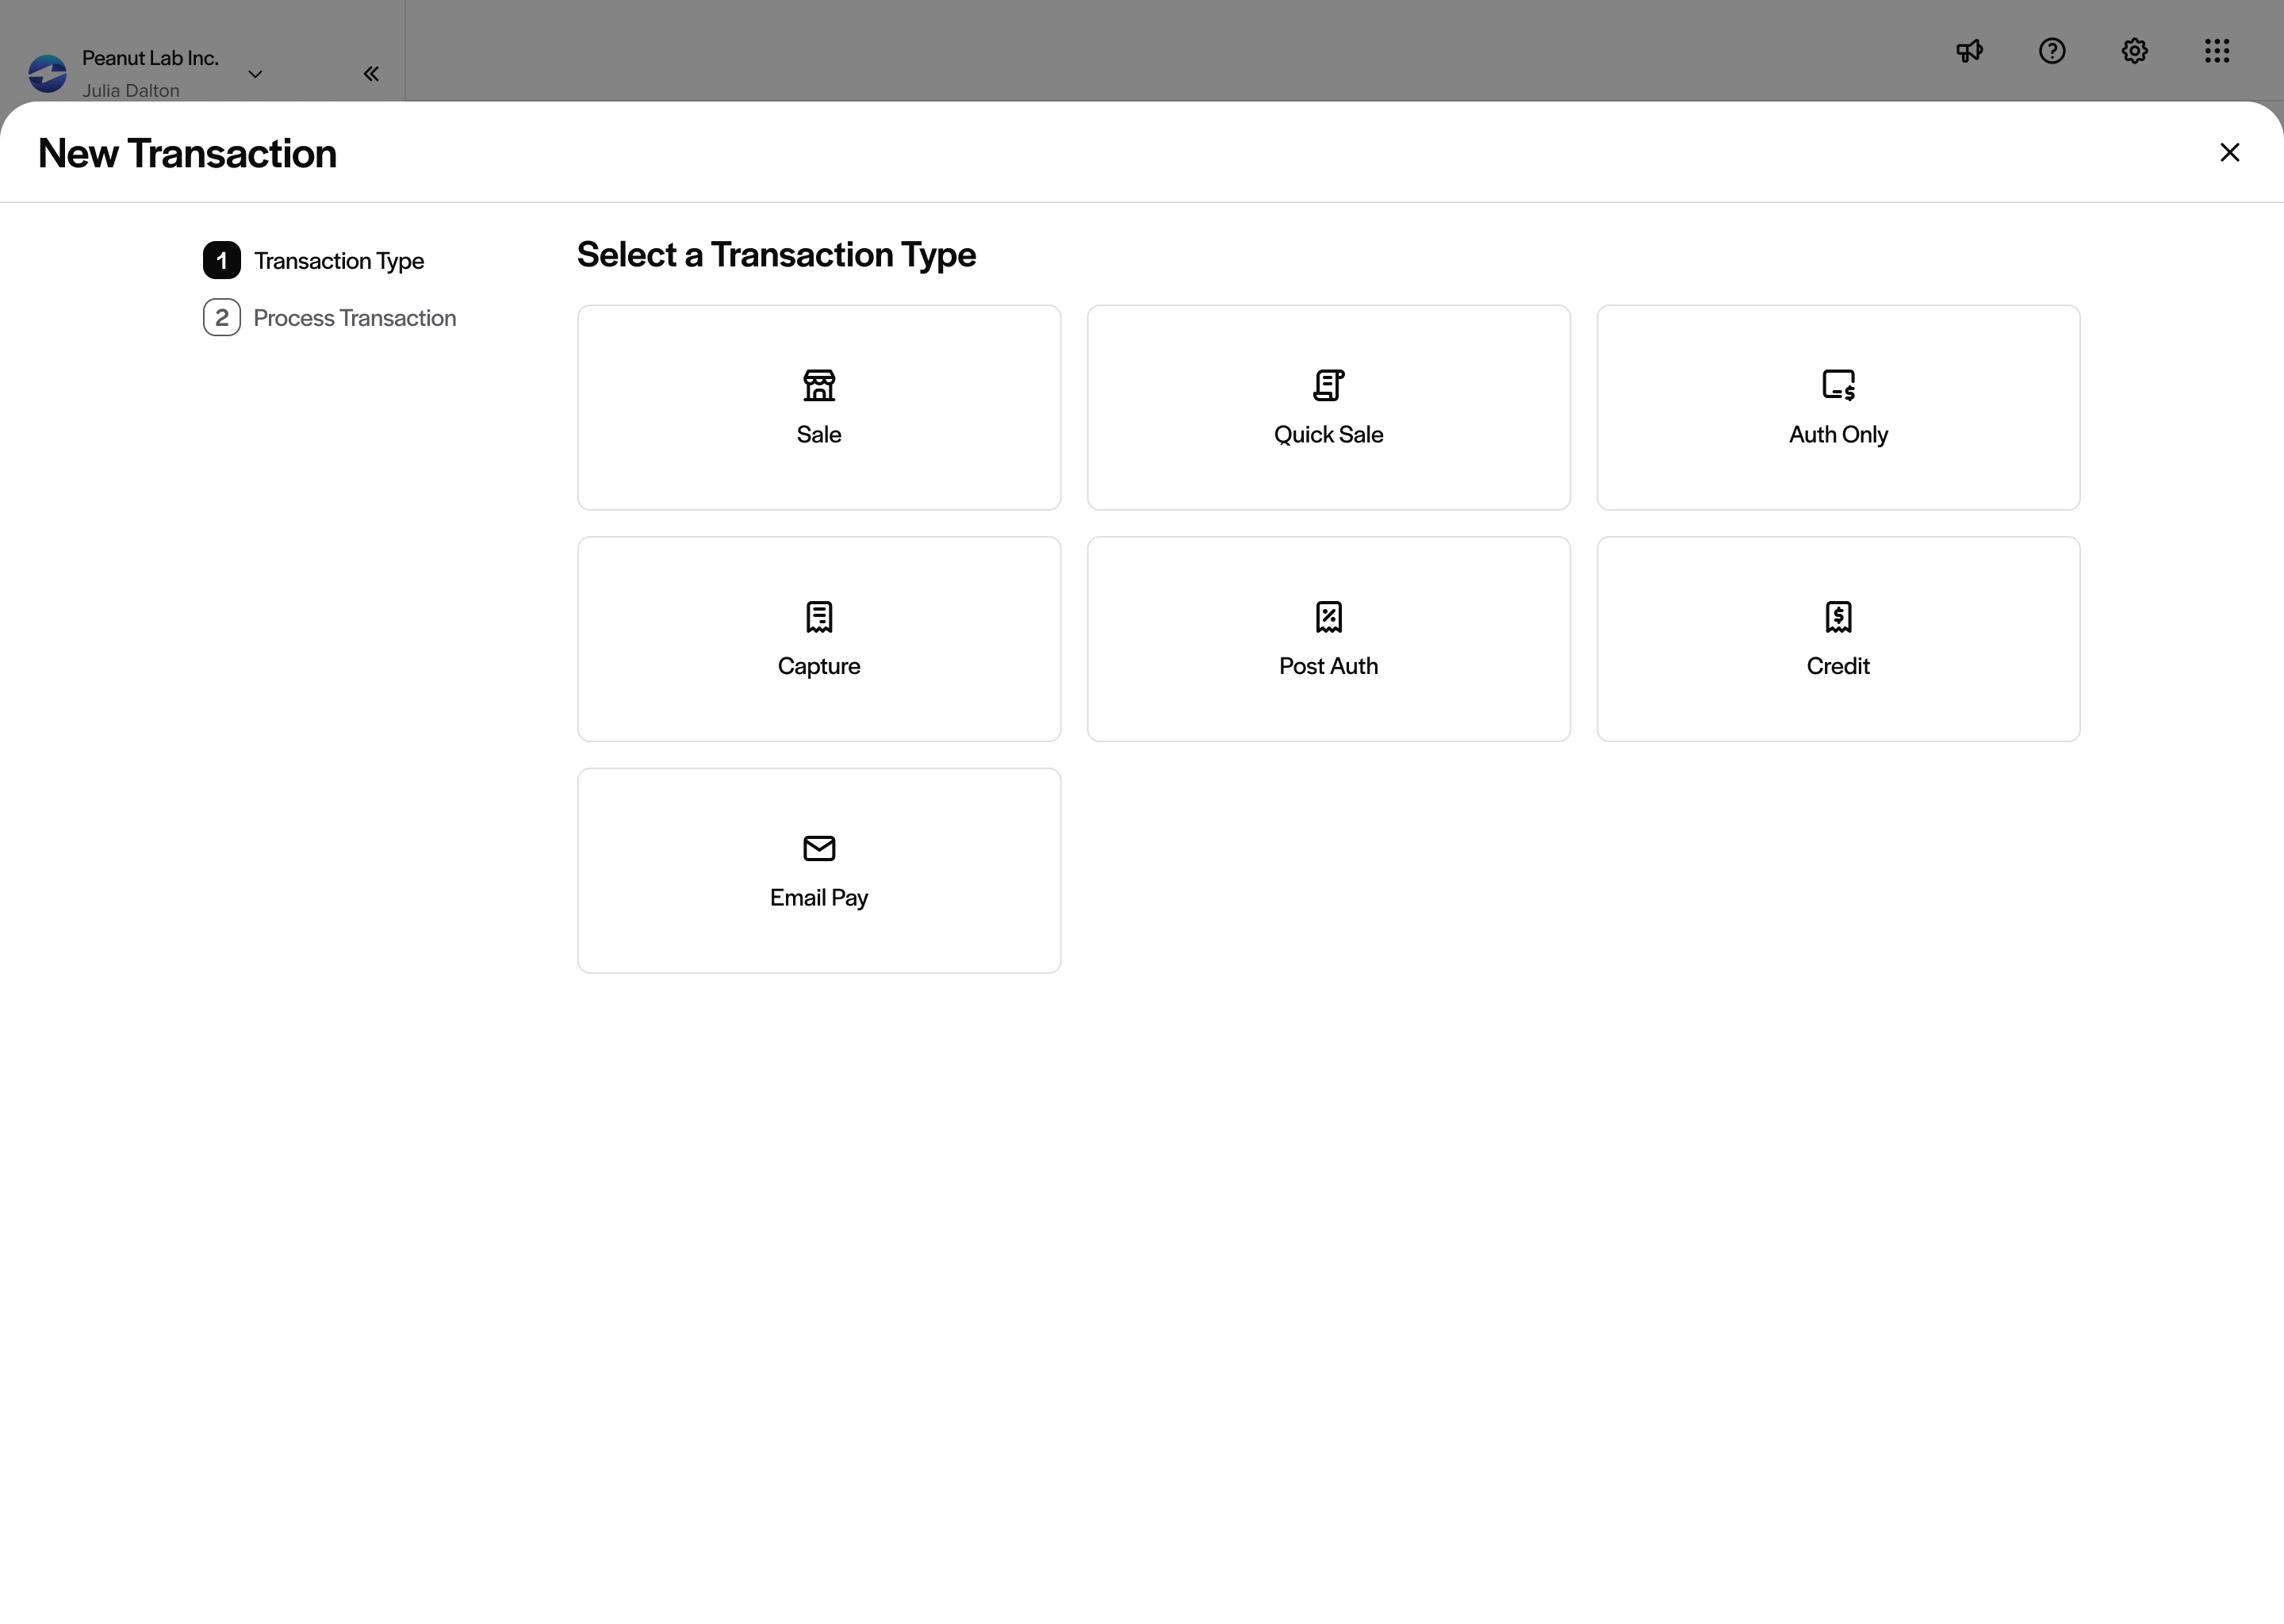Select step 2 Process Transaction
The width and height of the screenshot is (2284, 1624).
330,318
